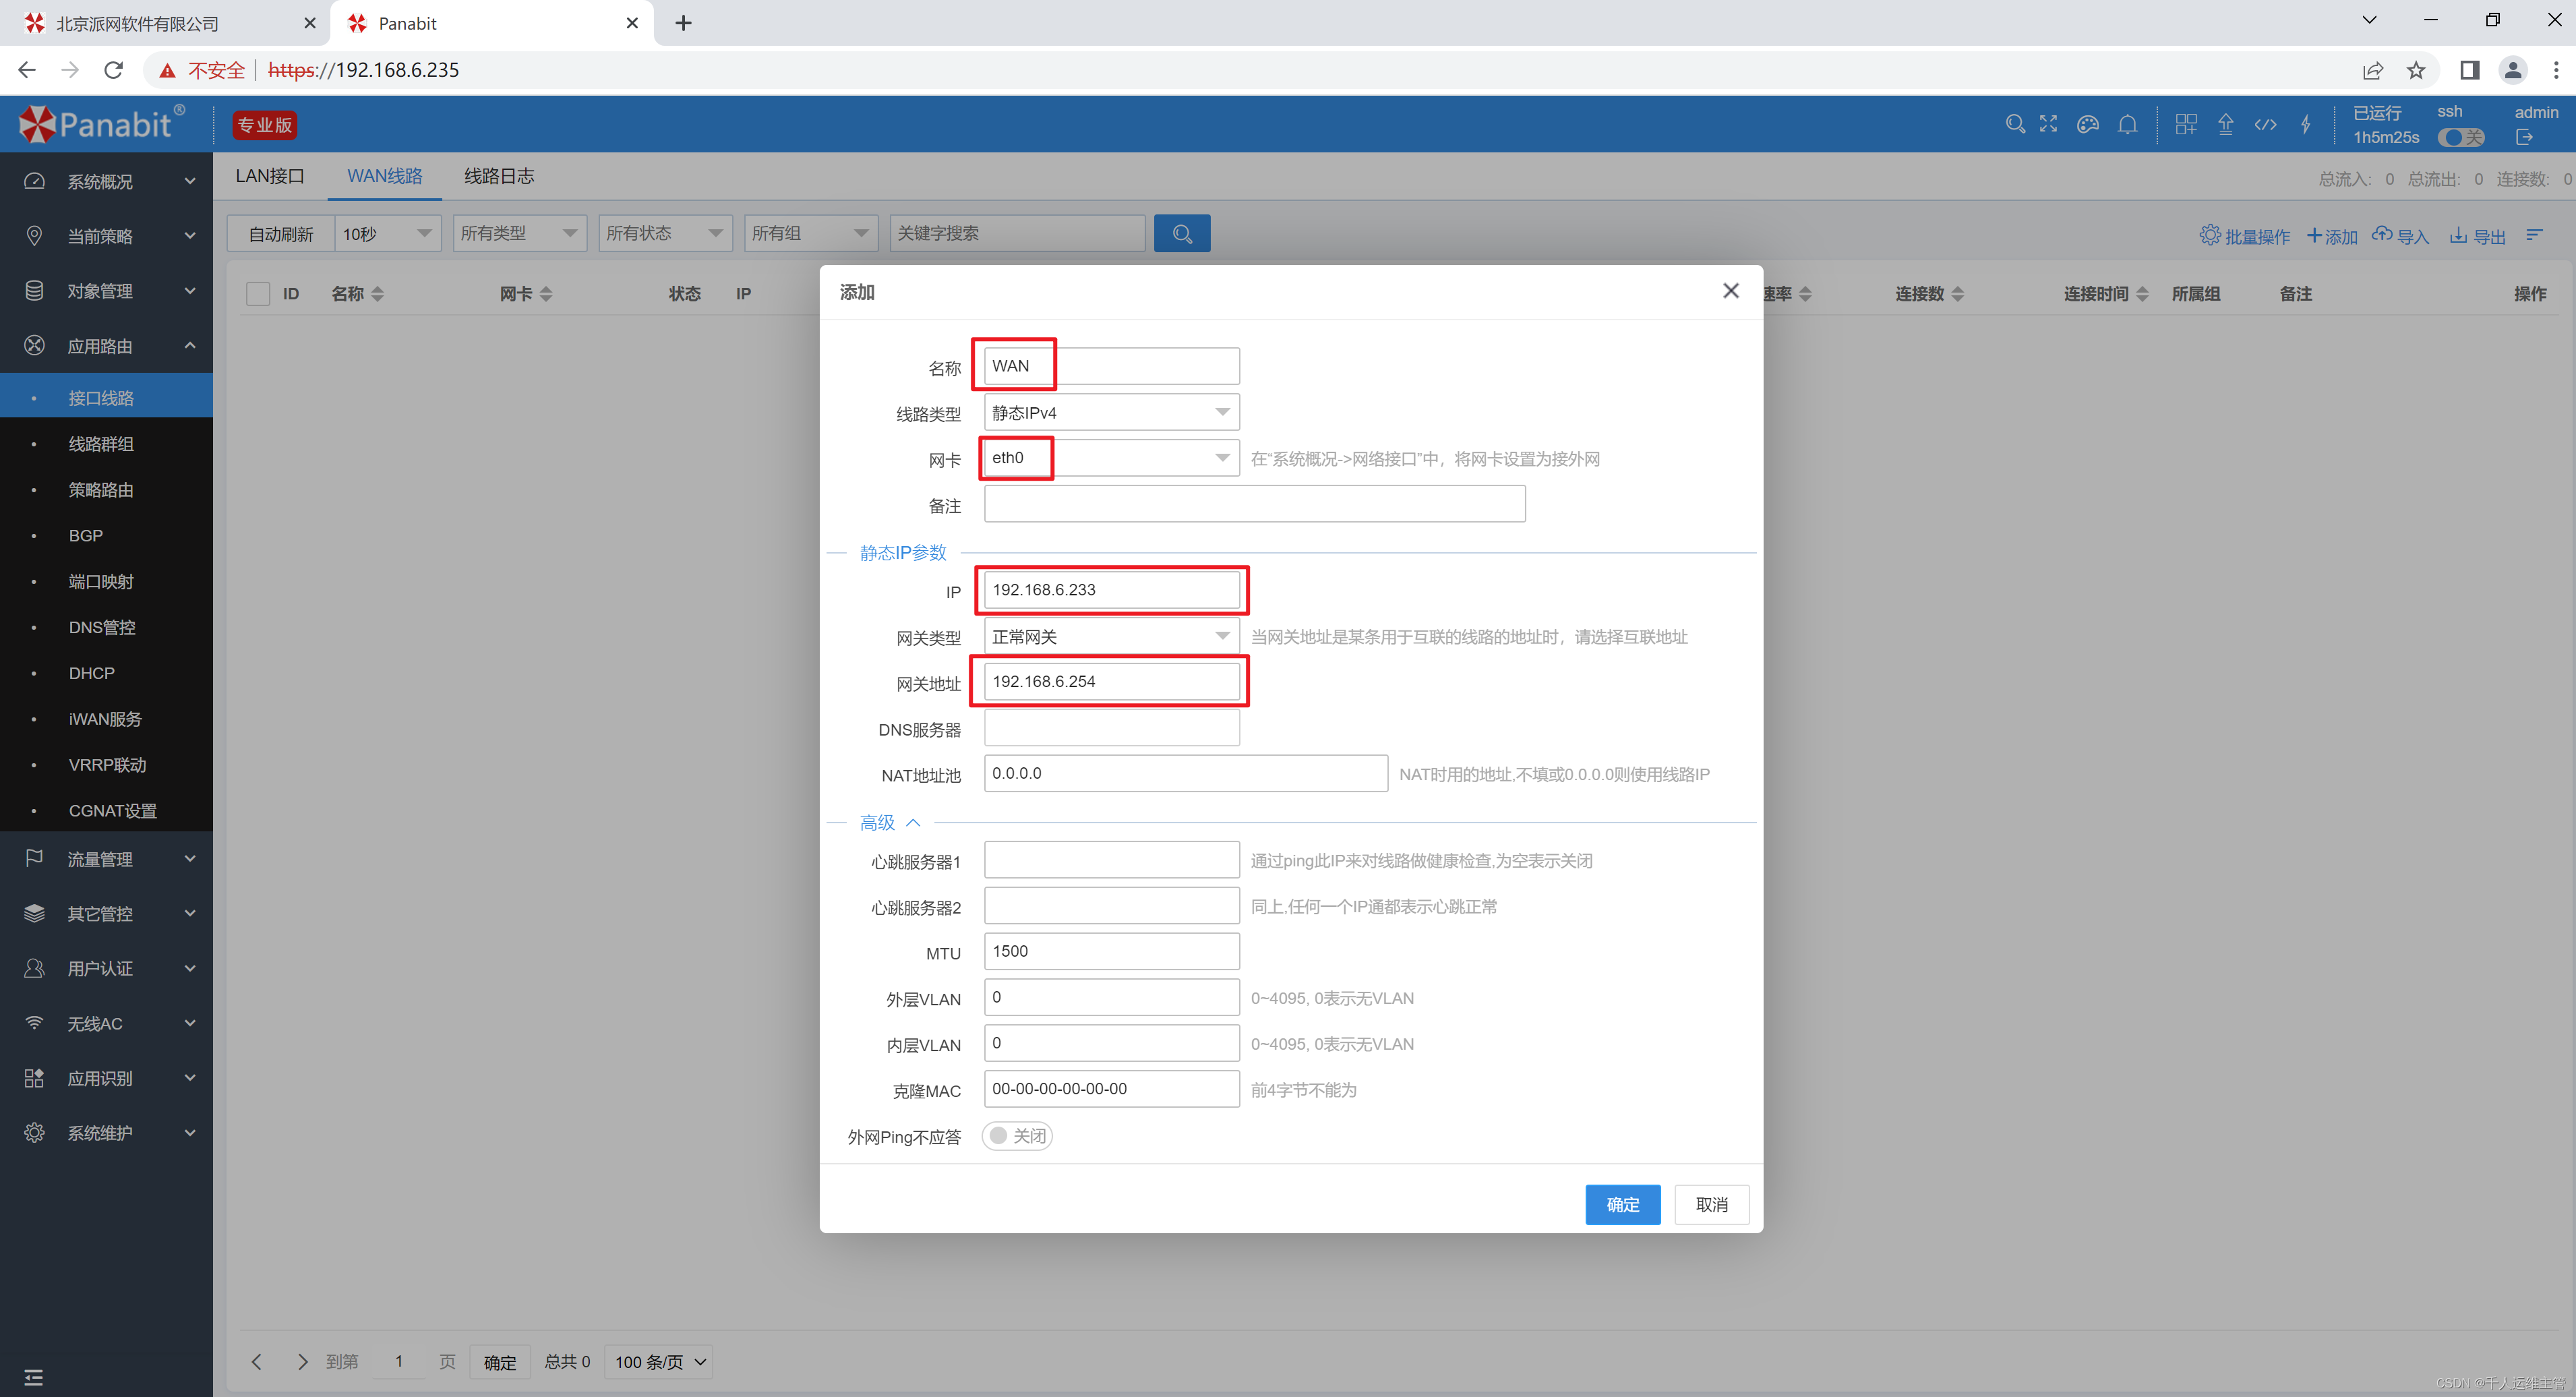The image size is (2576, 1397).
Task: Switch to LAN接口 tab
Action: tap(270, 176)
